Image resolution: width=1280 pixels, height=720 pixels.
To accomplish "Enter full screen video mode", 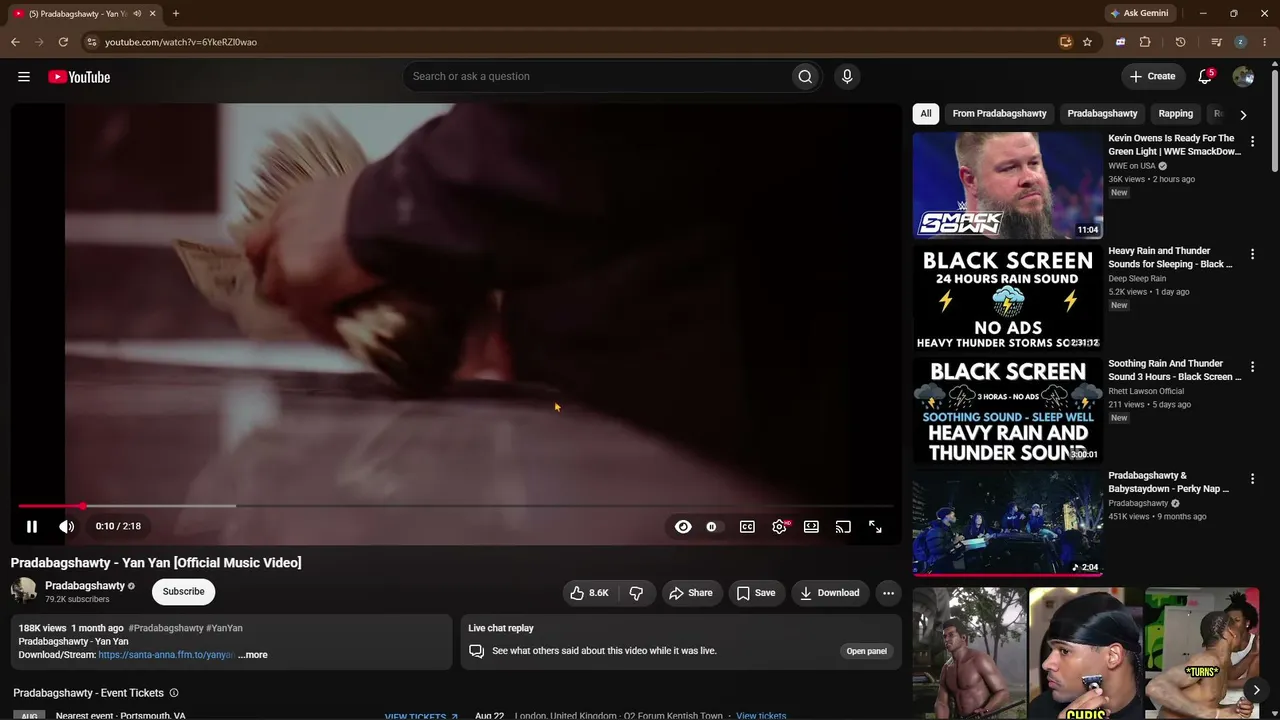I will coord(875,527).
